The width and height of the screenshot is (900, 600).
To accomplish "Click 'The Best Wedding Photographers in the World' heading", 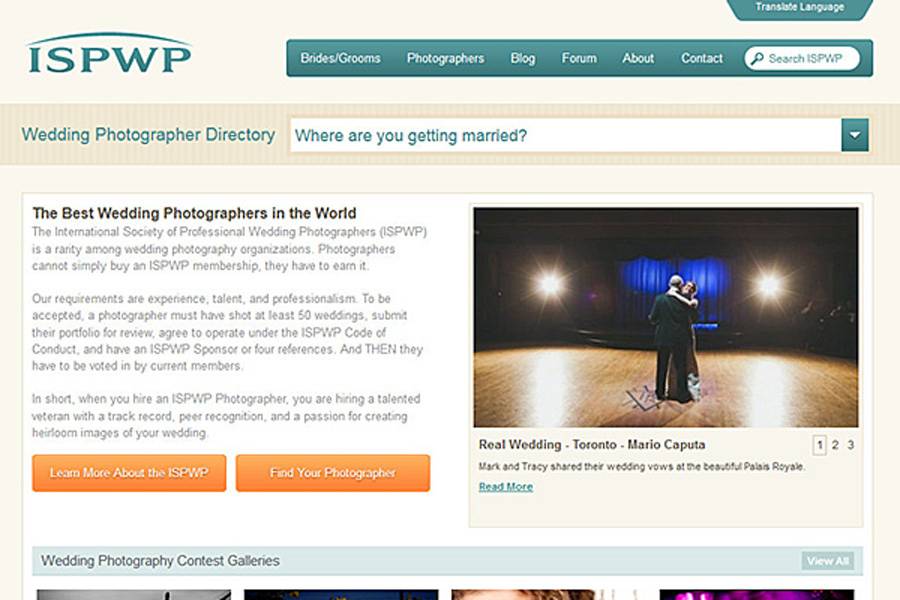I will point(194,214).
